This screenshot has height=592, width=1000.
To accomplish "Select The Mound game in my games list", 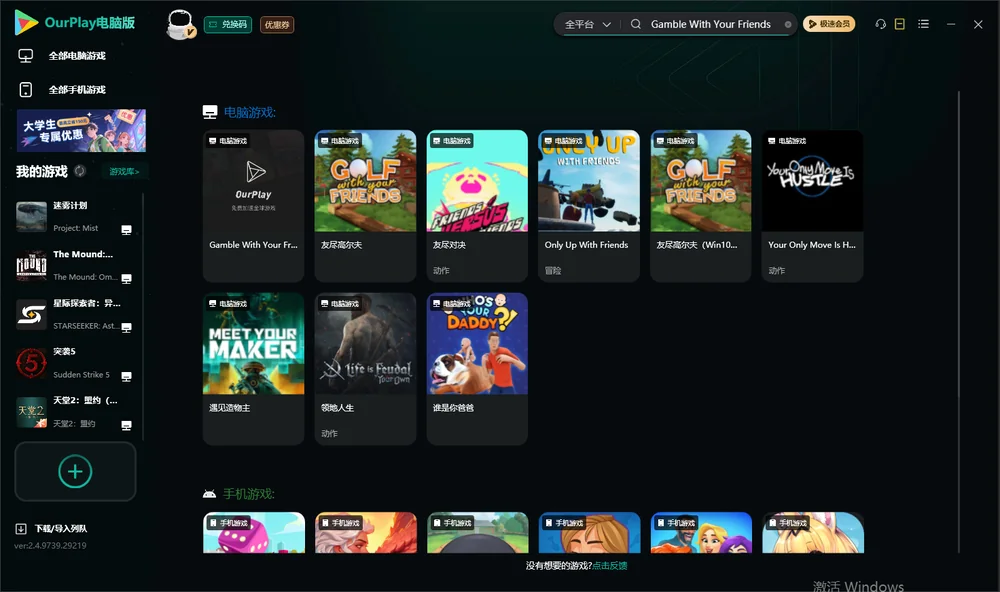I will (75, 266).
